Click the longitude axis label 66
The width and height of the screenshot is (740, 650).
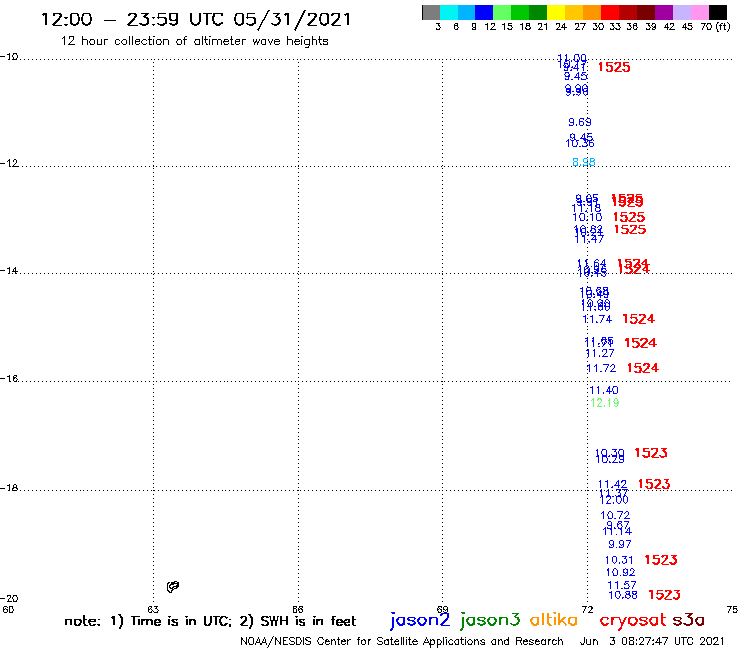point(298,609)
